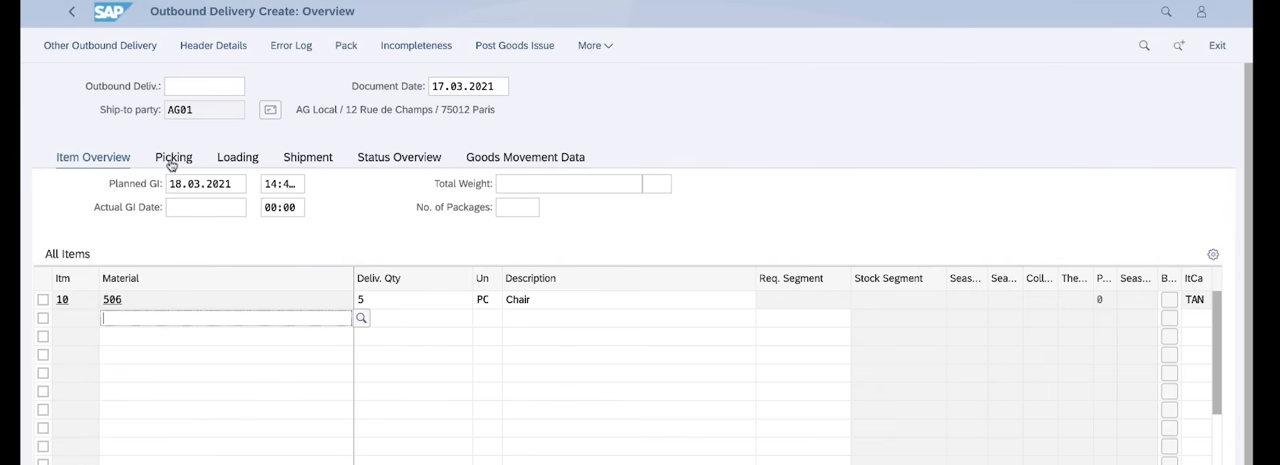This screenshot has height=465, width=1280.
Task: Click the ItCa column header
Action: [x=1194, y=279]
